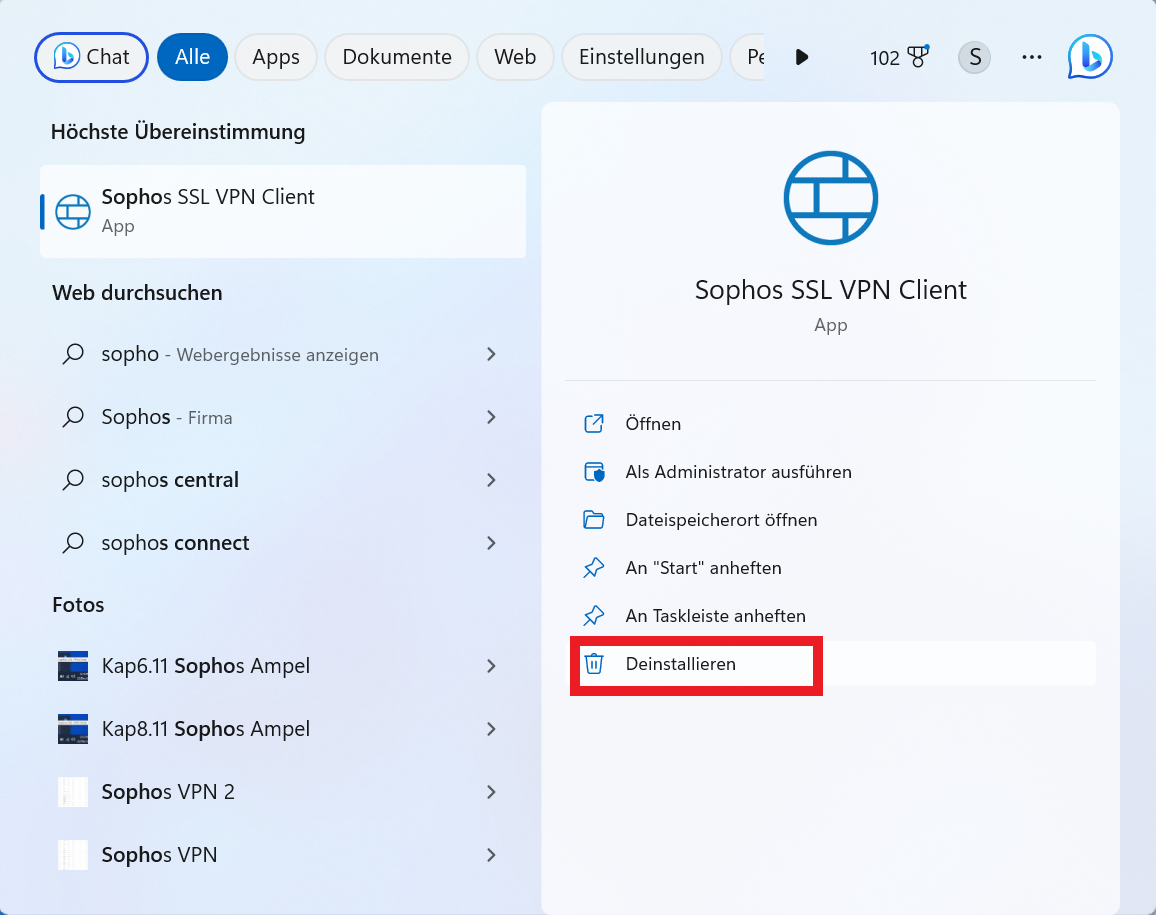Screen dimensions: 1156x915
Task: Launch Bing from the top-right icon
Action: 1090,57
